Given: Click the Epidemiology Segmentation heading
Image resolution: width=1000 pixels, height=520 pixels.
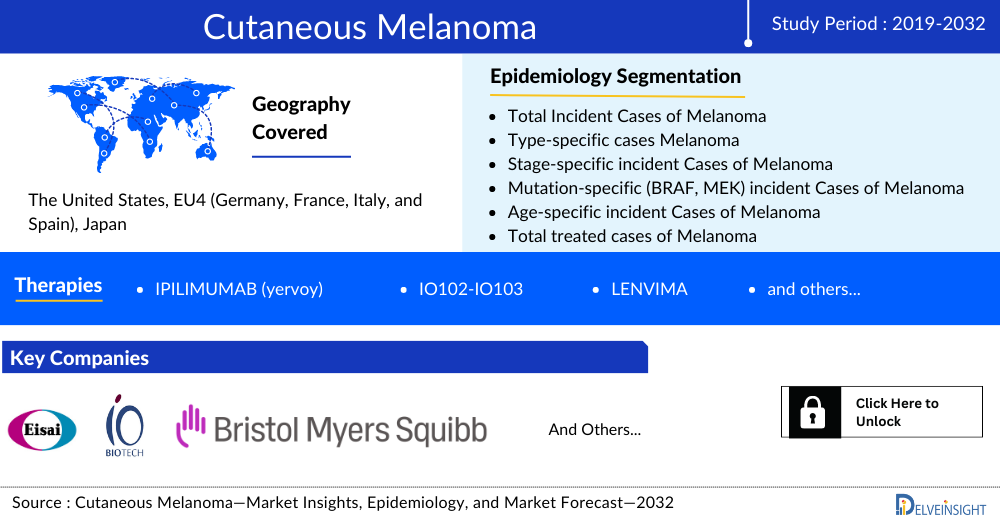Looking at the screenshot, I should tap(615, 76).
